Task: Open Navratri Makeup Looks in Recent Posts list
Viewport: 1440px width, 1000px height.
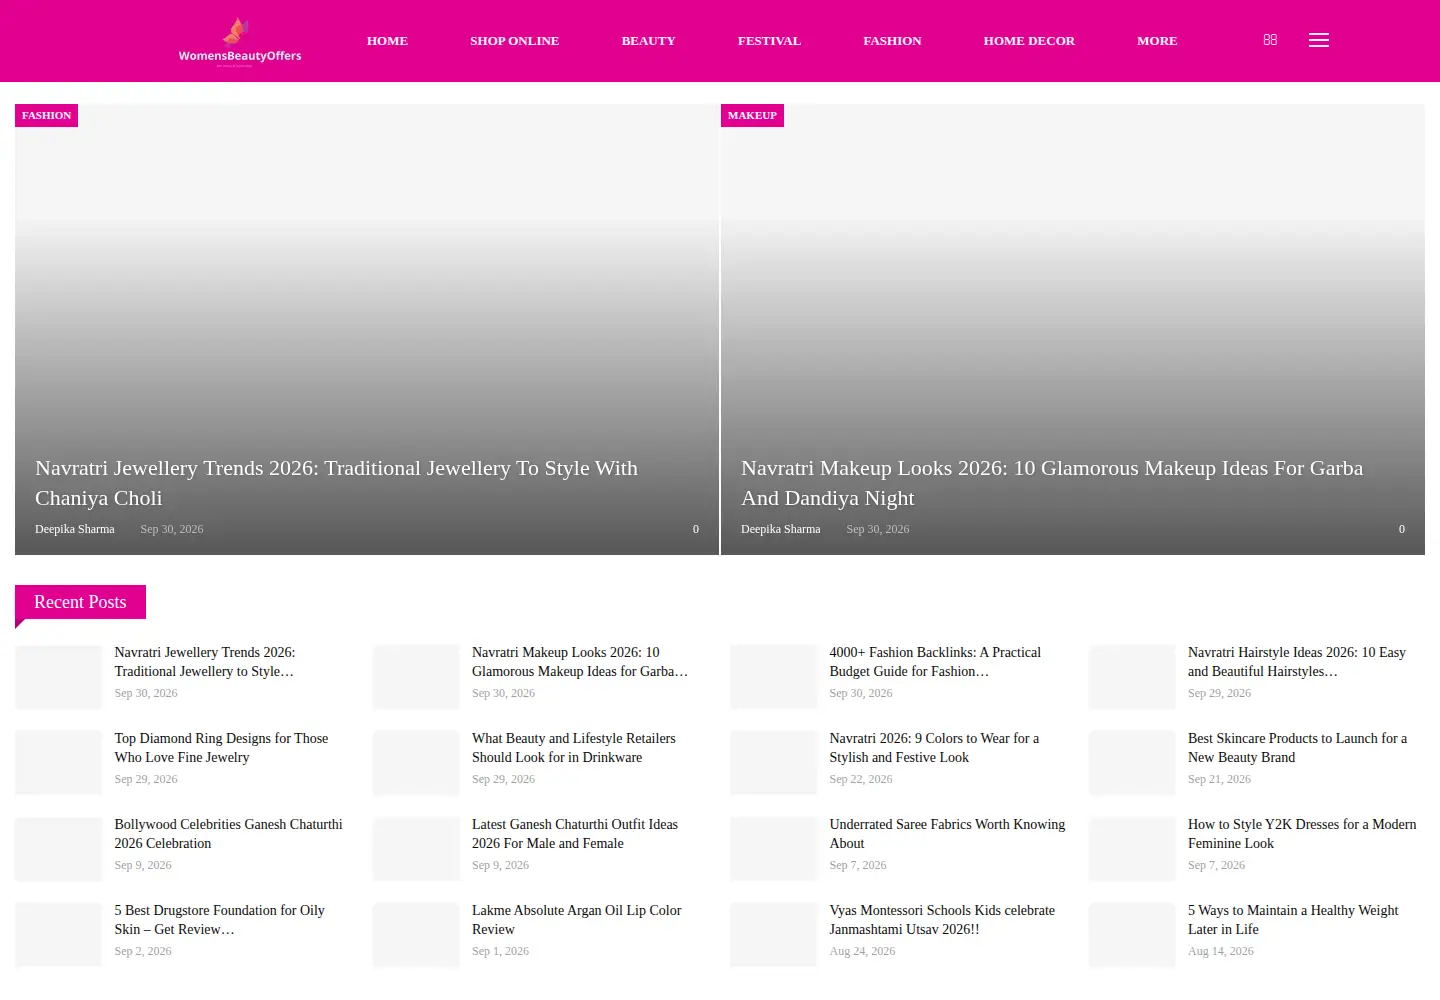Action: click(580, 662)
